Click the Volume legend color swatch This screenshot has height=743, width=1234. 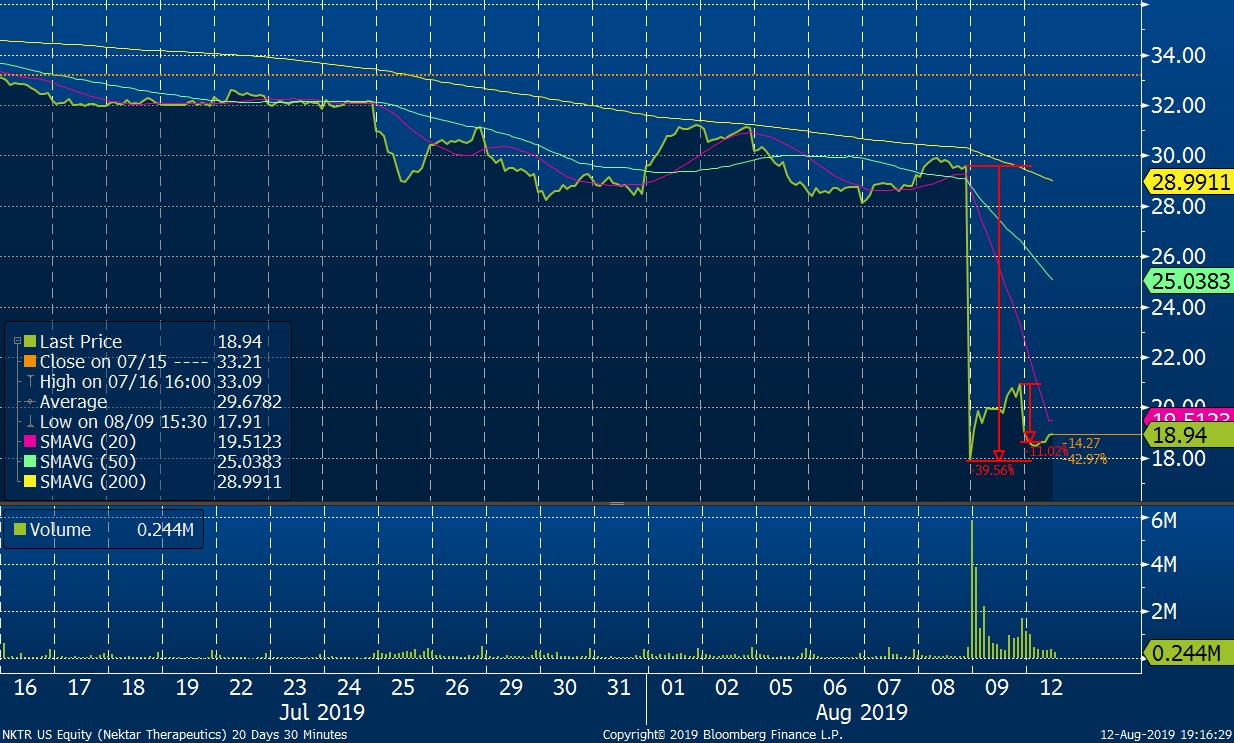pos(21,530)
